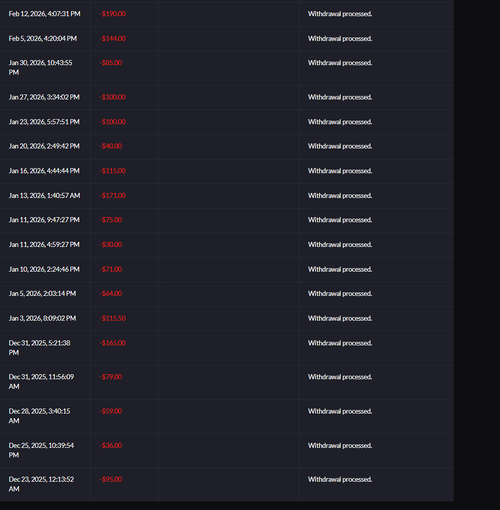Viewport: 500px width, 510px height.
Task: Click the Jan 23, 2026 5:57:51 PM date
Action: pyautogui.click(x=44, y=122)
